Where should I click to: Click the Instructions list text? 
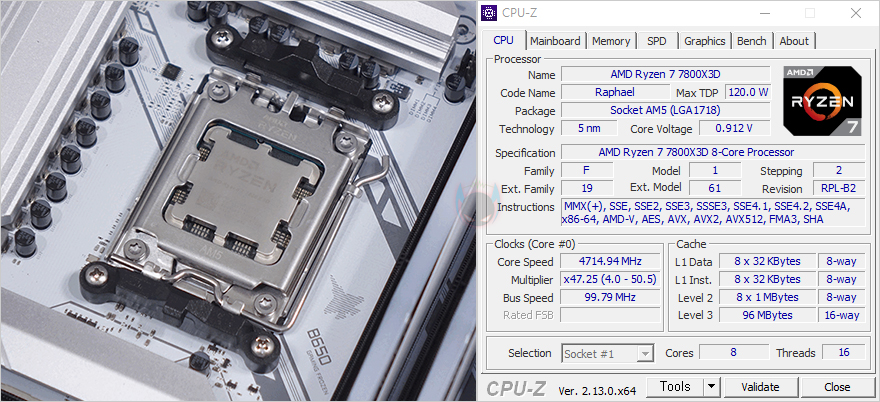[713, 213]
